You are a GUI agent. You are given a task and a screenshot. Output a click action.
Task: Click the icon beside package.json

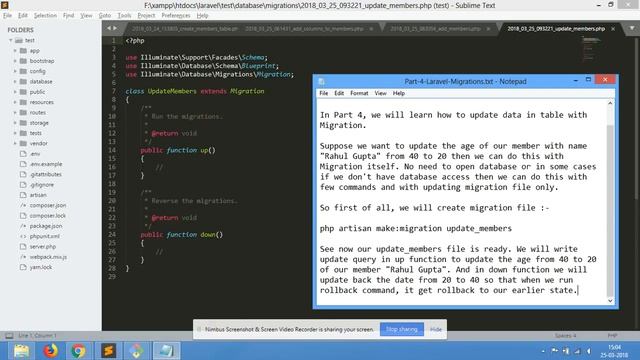coord(23,226)
